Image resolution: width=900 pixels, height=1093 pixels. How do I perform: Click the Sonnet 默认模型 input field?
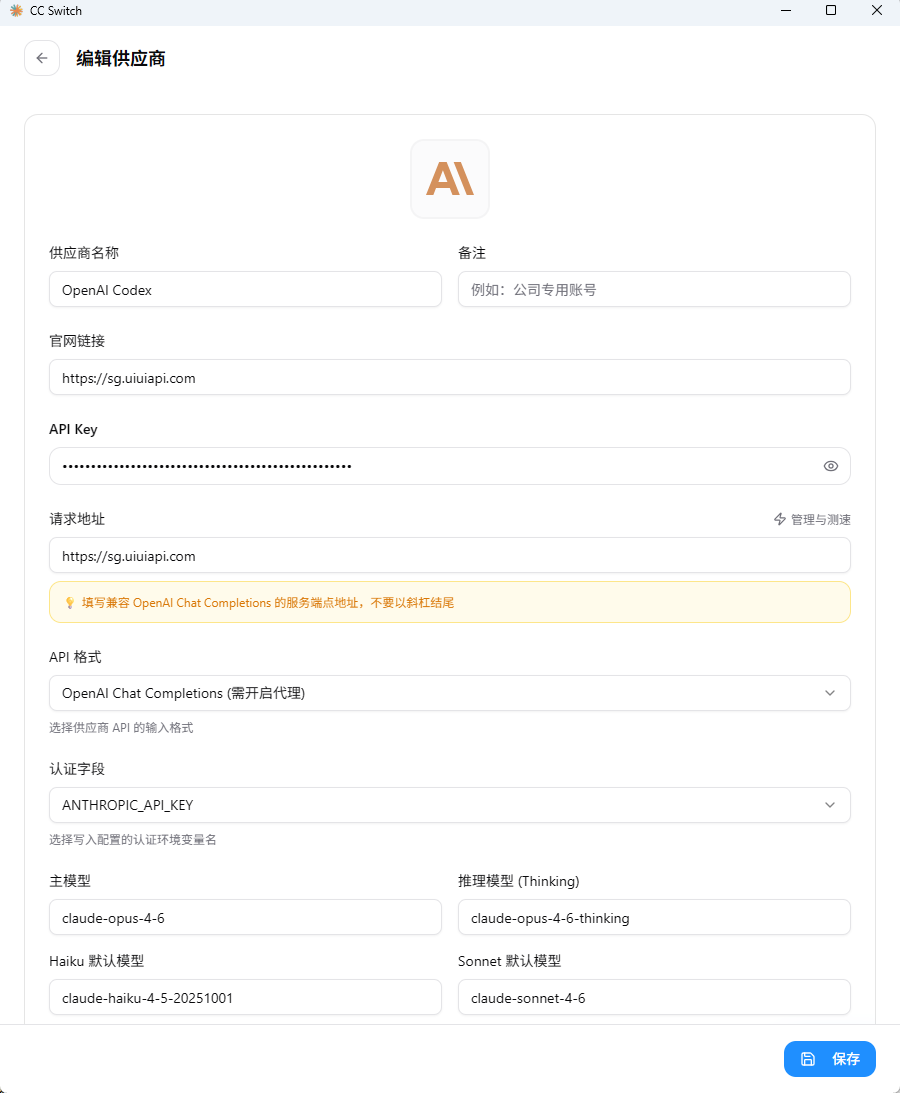click(x=654, y=998)
